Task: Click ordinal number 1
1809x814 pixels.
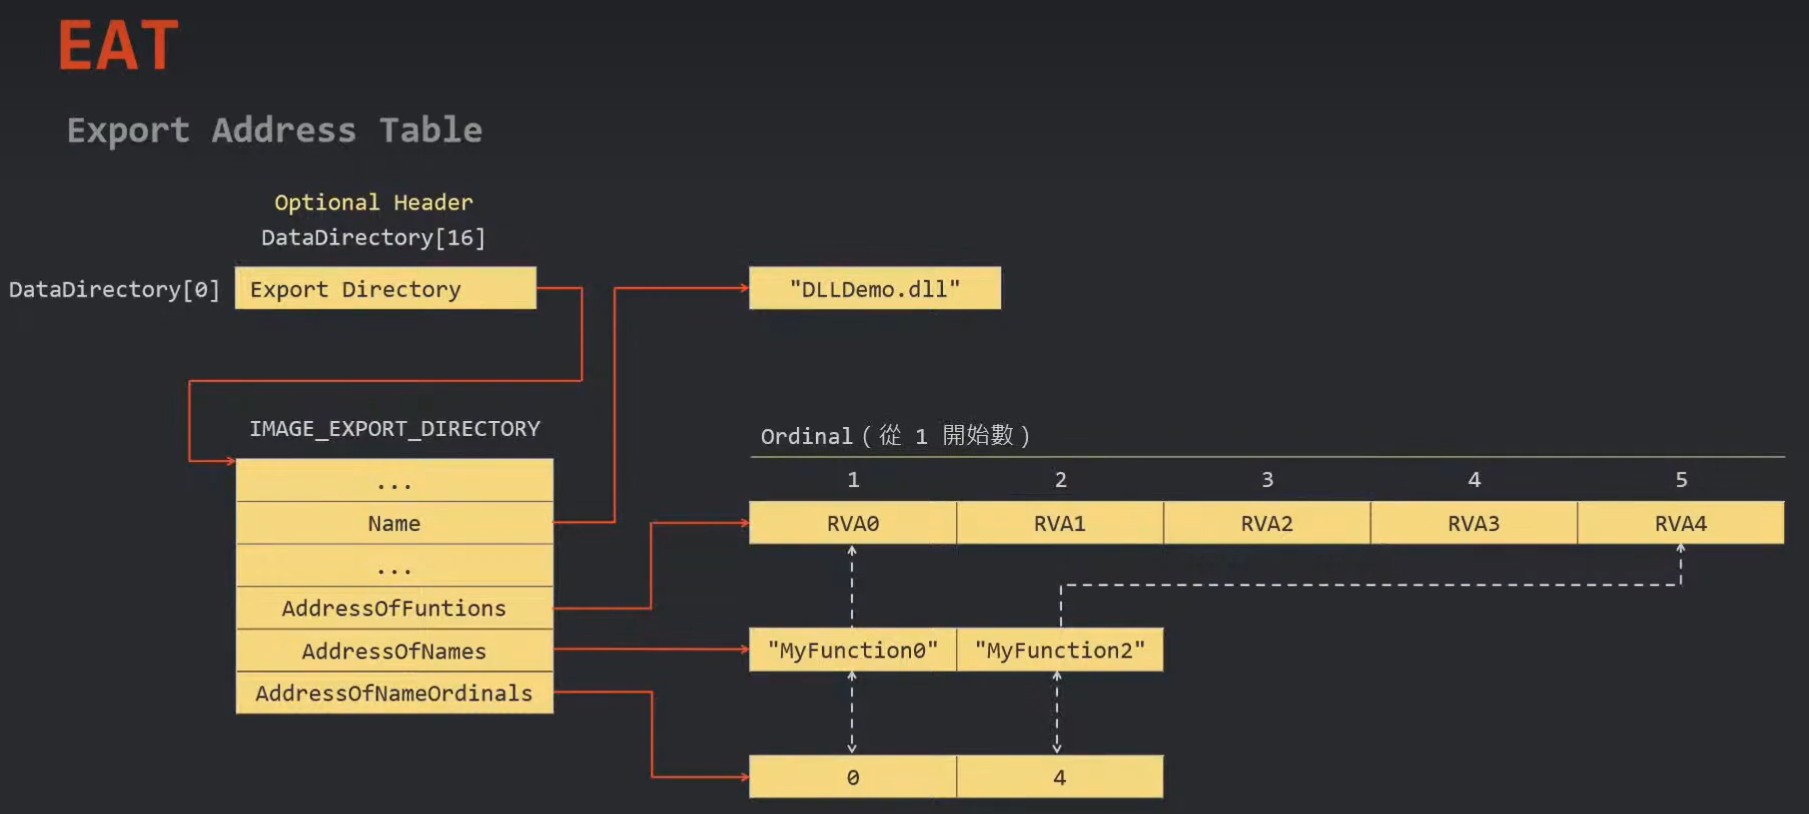Action: [x=853, y=480]
